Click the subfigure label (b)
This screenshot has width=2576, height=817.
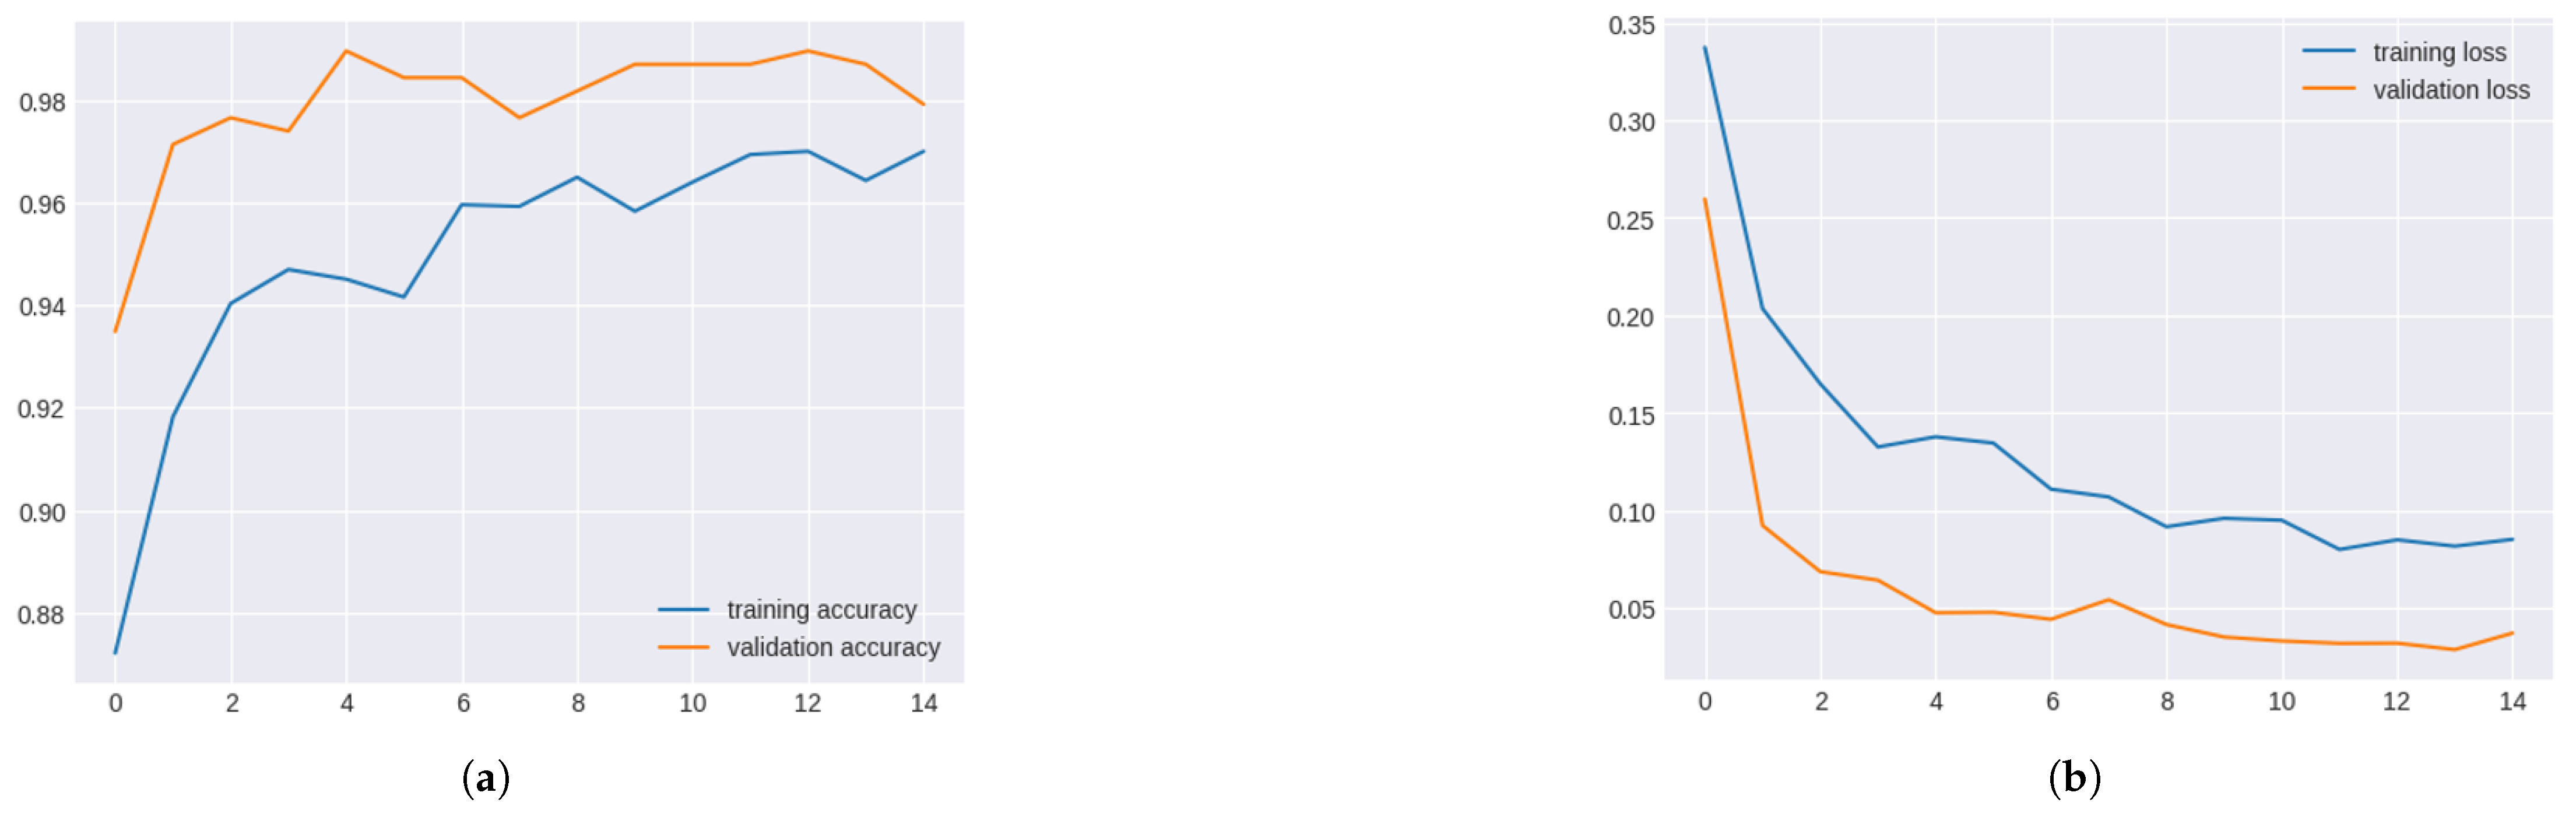(2074, 778)
